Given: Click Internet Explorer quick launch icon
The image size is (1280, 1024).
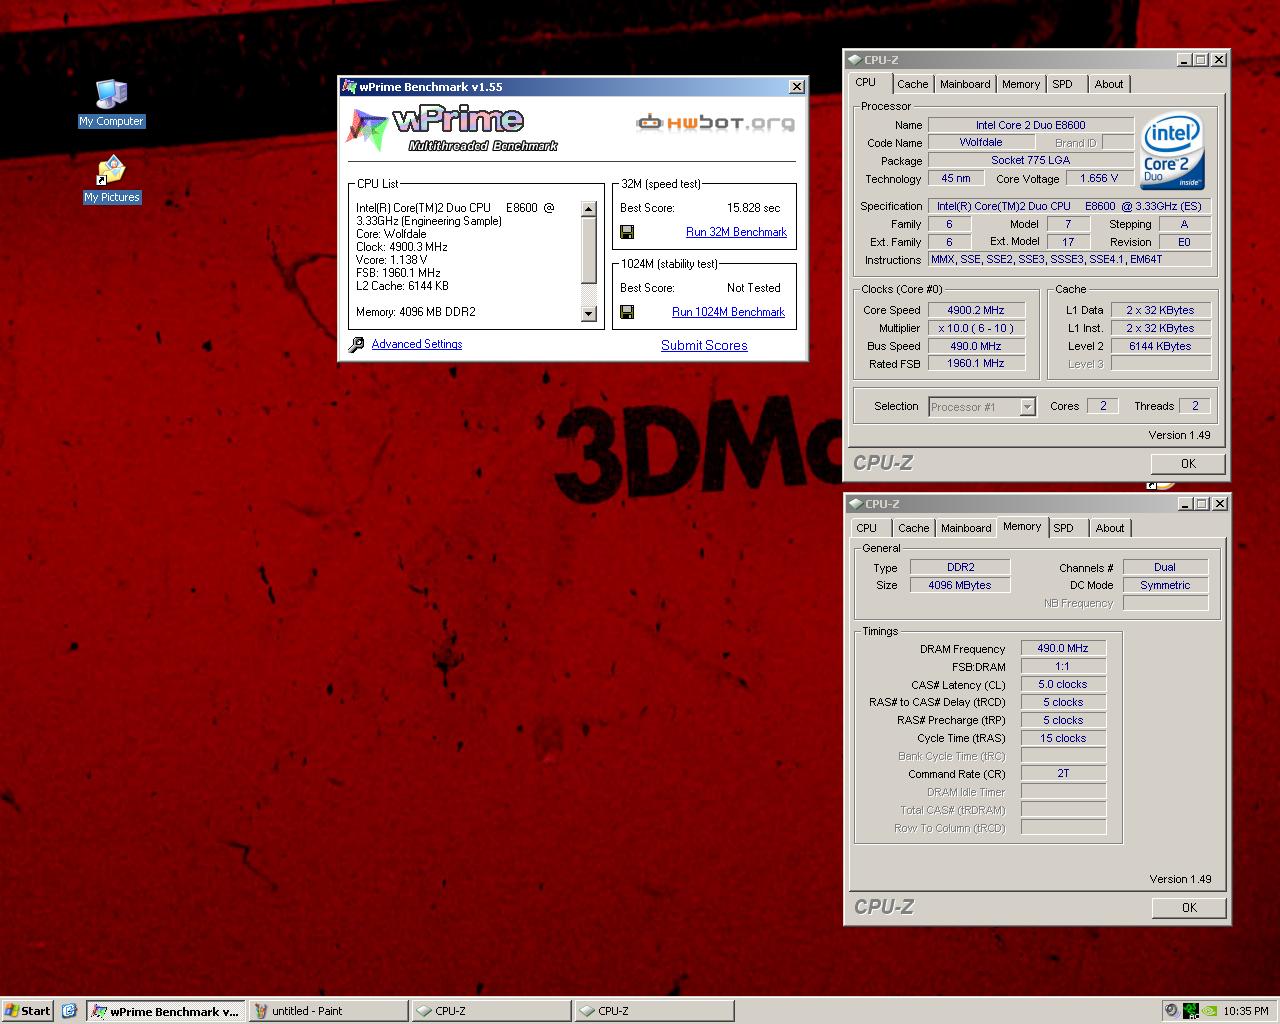Looking at the screenshot, I should (x=69, y=1011).
